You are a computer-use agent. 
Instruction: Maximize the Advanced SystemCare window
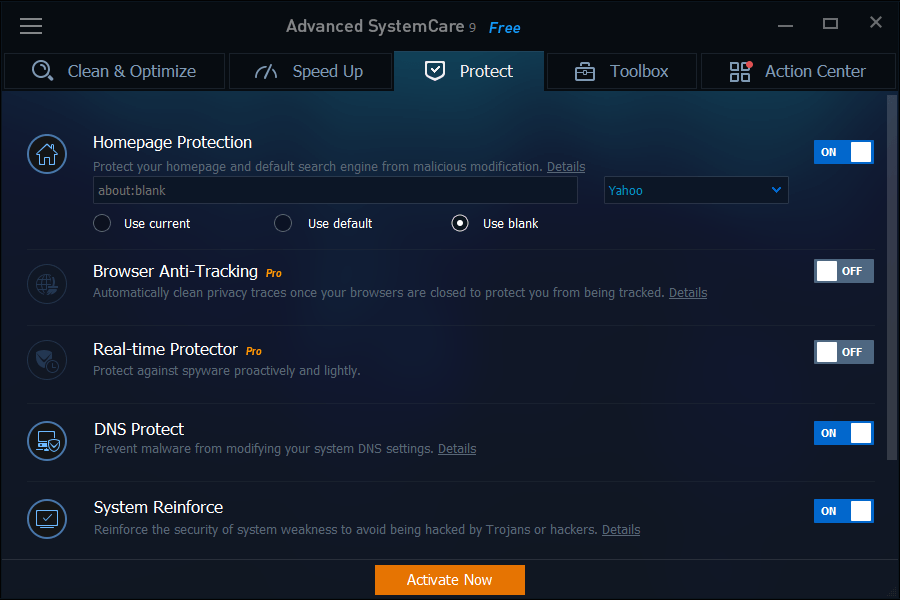pos(830,24)
